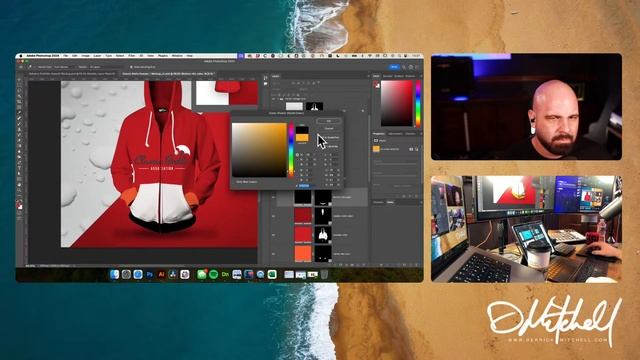Image resolution: width=640 pixels, height=360 pixels.
Task: Select the Lasso tool
Action: pyautogui.click(x=19, y=91)
